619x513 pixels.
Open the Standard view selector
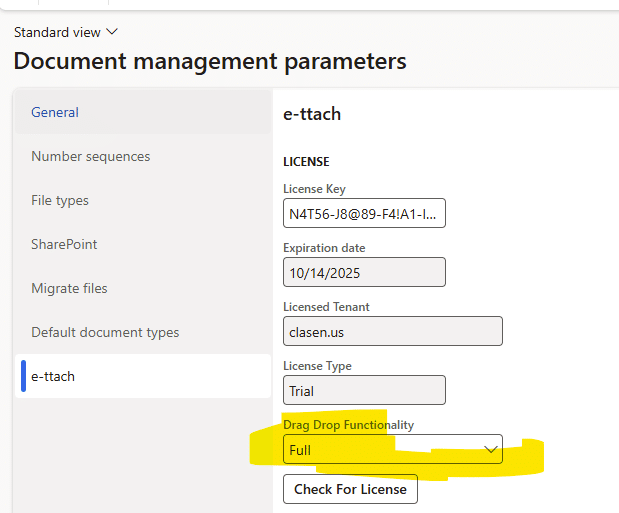click(65, 32)
